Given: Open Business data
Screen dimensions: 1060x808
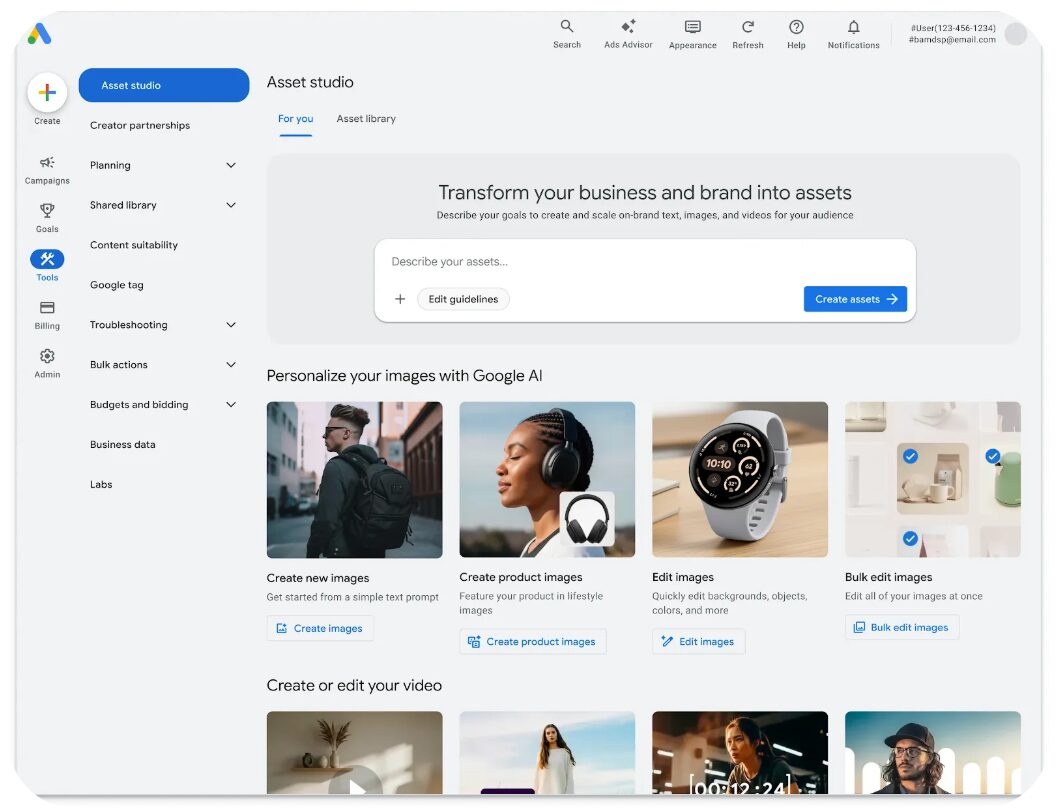Looking at the screenshot, I should click(122, 444).
